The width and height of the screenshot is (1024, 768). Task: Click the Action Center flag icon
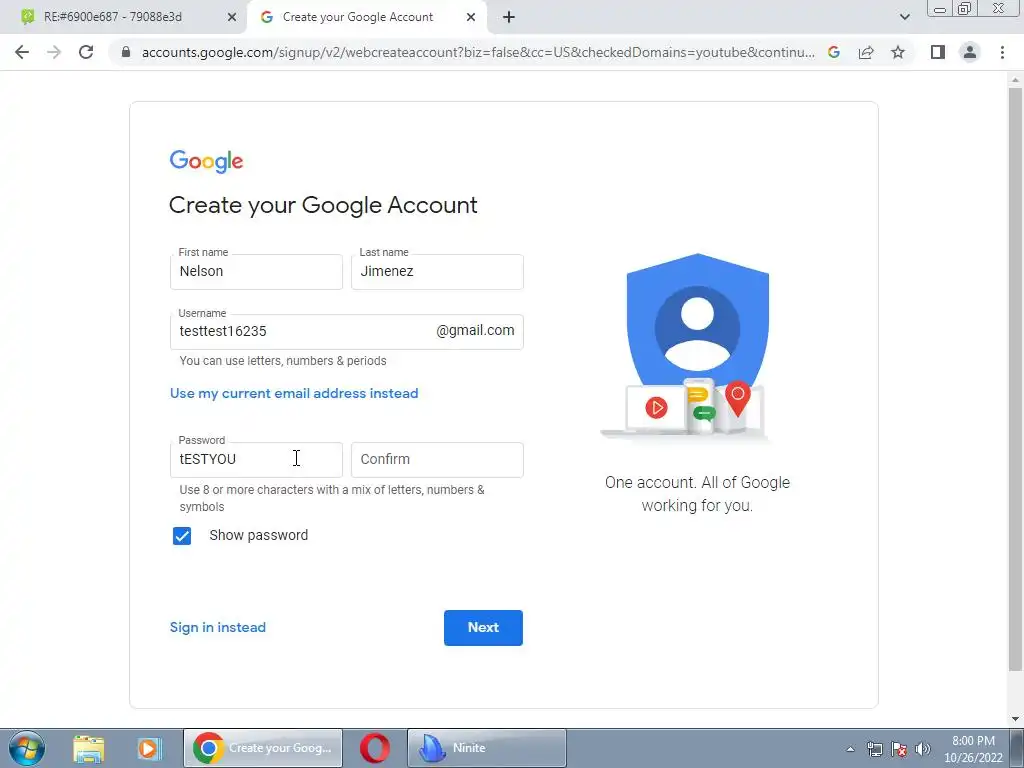pyautogui.click(x=899, y=749)
